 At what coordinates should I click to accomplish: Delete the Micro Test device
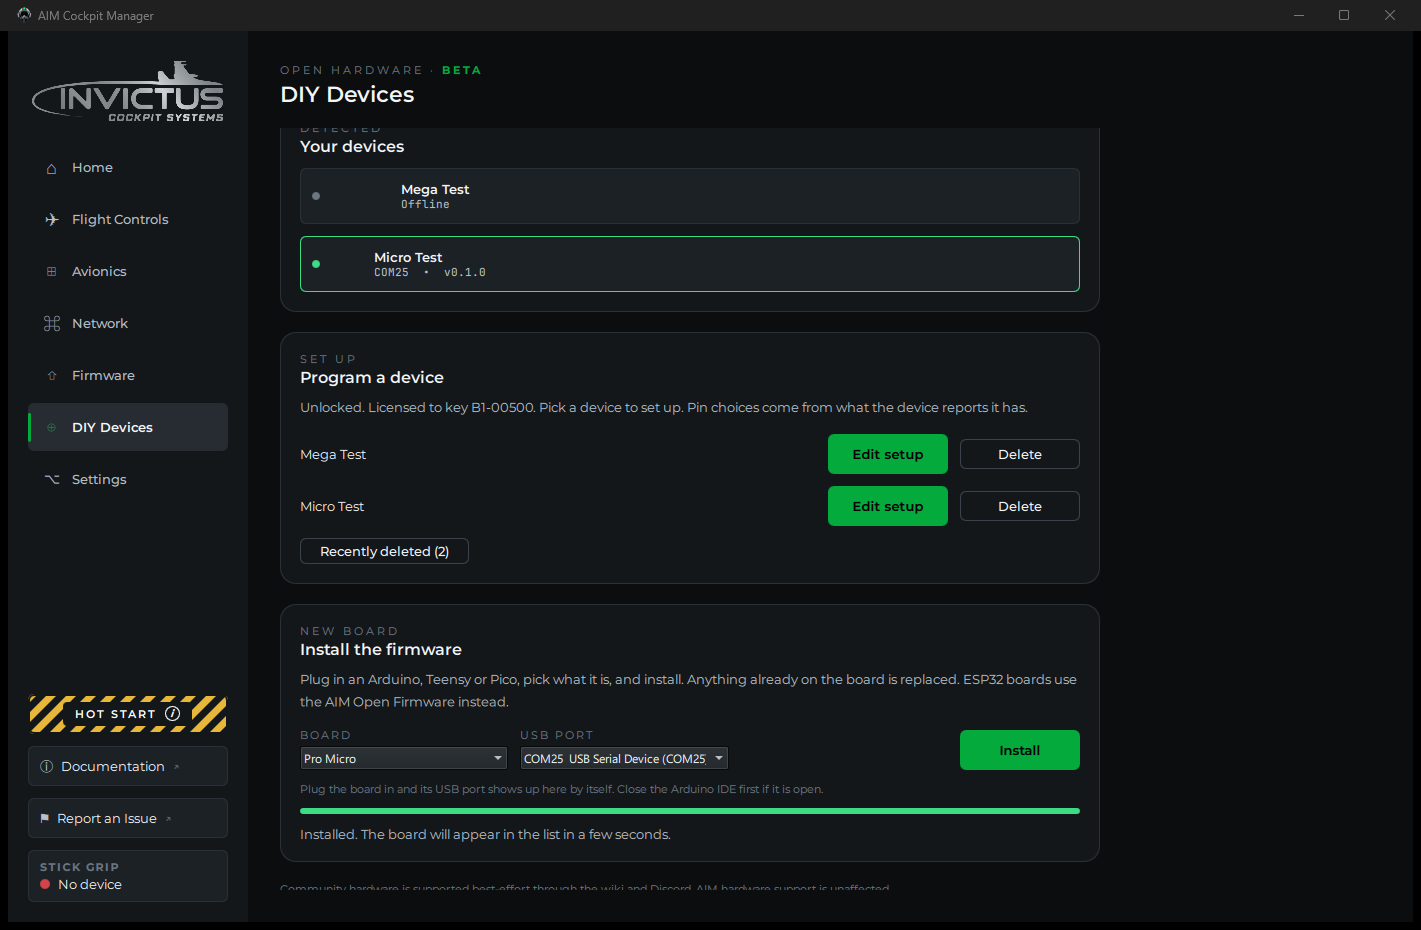tap(1020, 506)
